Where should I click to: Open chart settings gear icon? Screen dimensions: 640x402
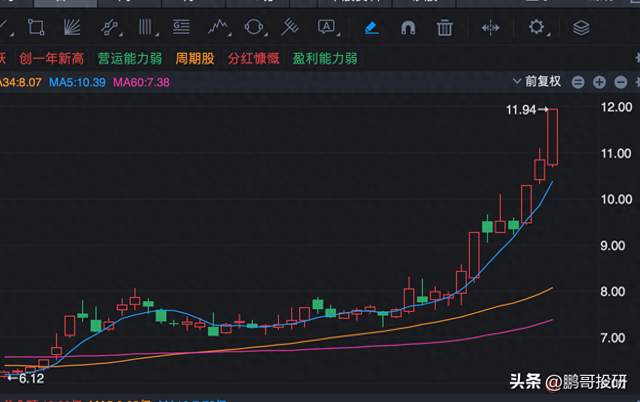tap(538, 27)
